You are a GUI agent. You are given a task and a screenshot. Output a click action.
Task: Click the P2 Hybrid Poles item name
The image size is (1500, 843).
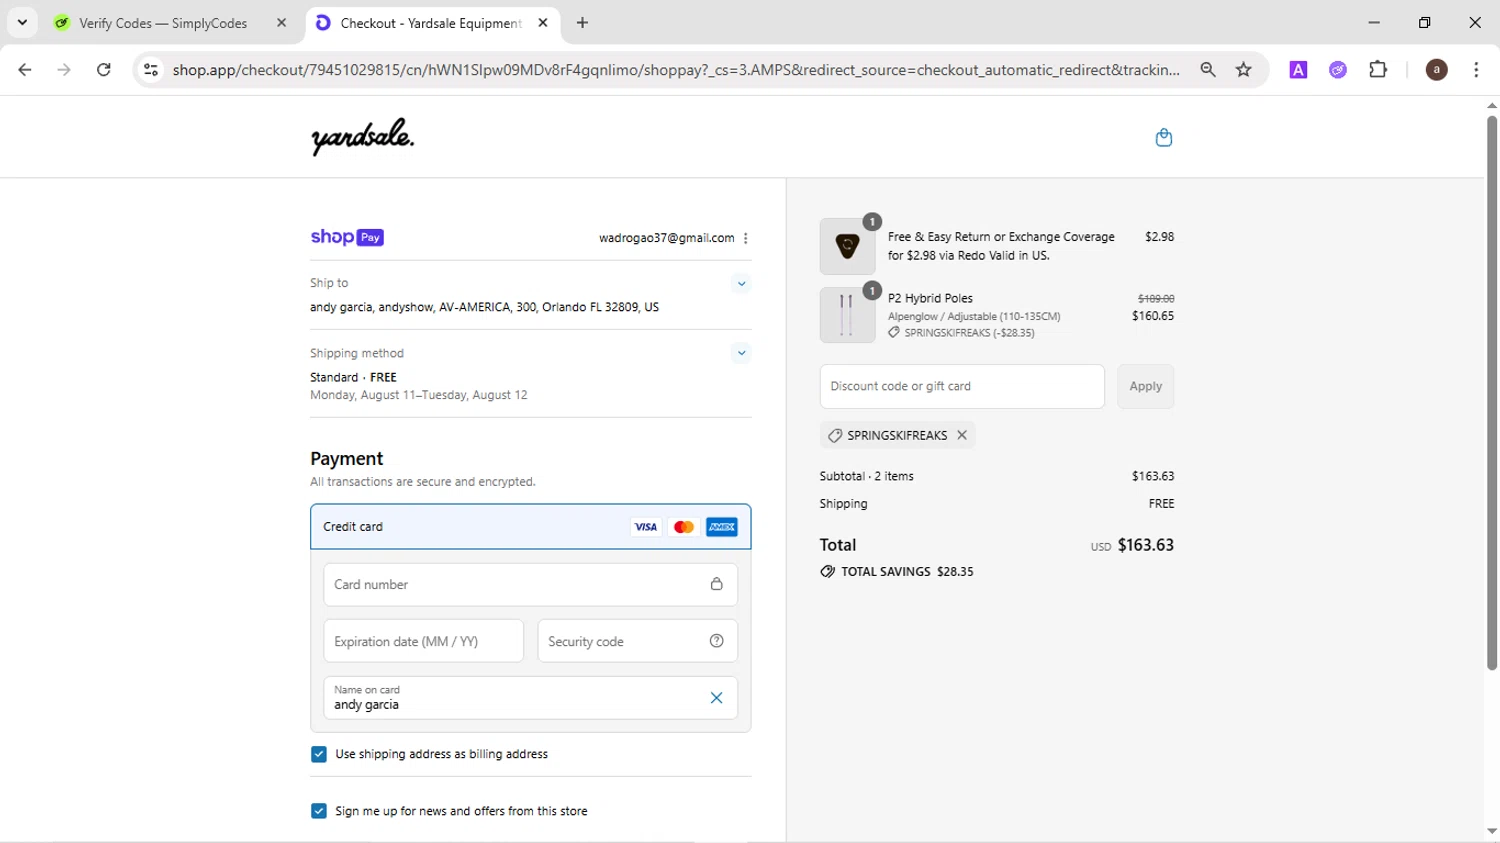930,298
